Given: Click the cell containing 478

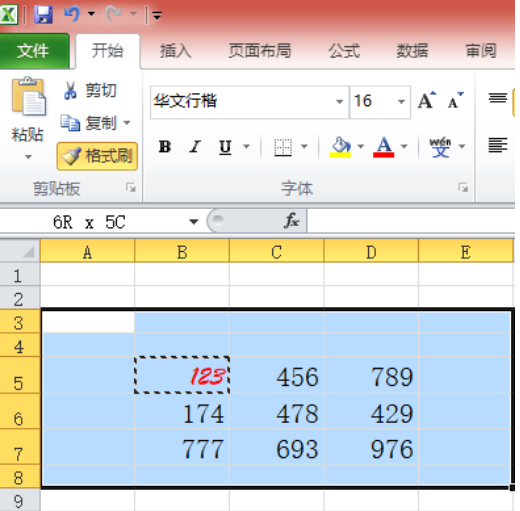Looking at the screenshot, I should pos(276,411).
